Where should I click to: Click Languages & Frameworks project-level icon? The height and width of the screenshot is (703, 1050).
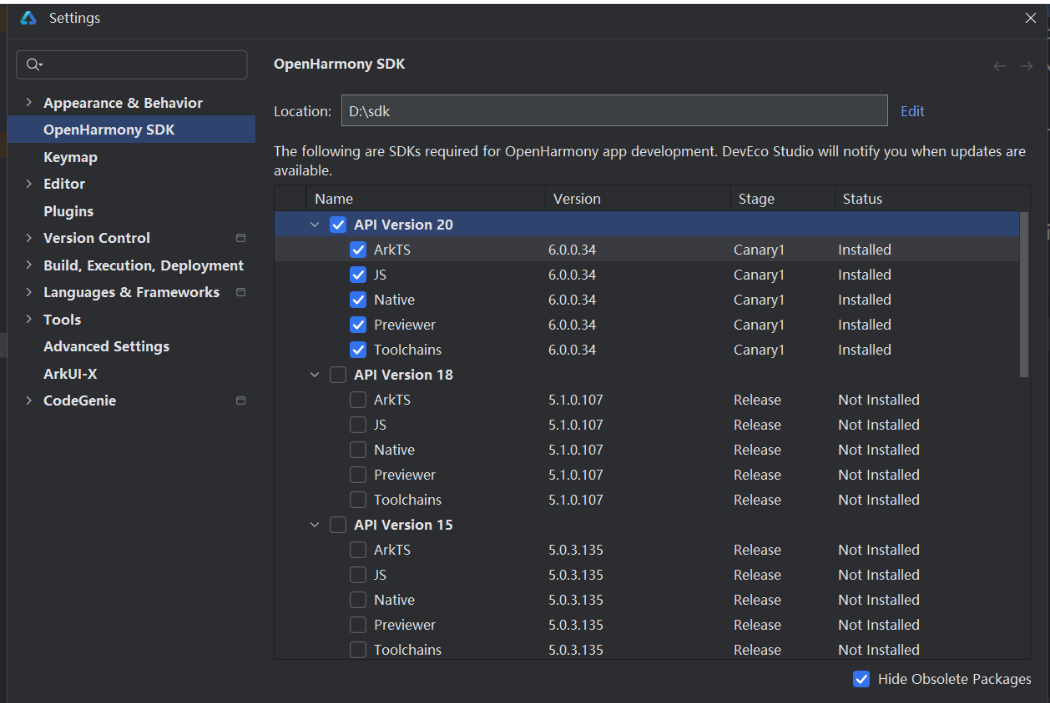click(x=240, y=292)
